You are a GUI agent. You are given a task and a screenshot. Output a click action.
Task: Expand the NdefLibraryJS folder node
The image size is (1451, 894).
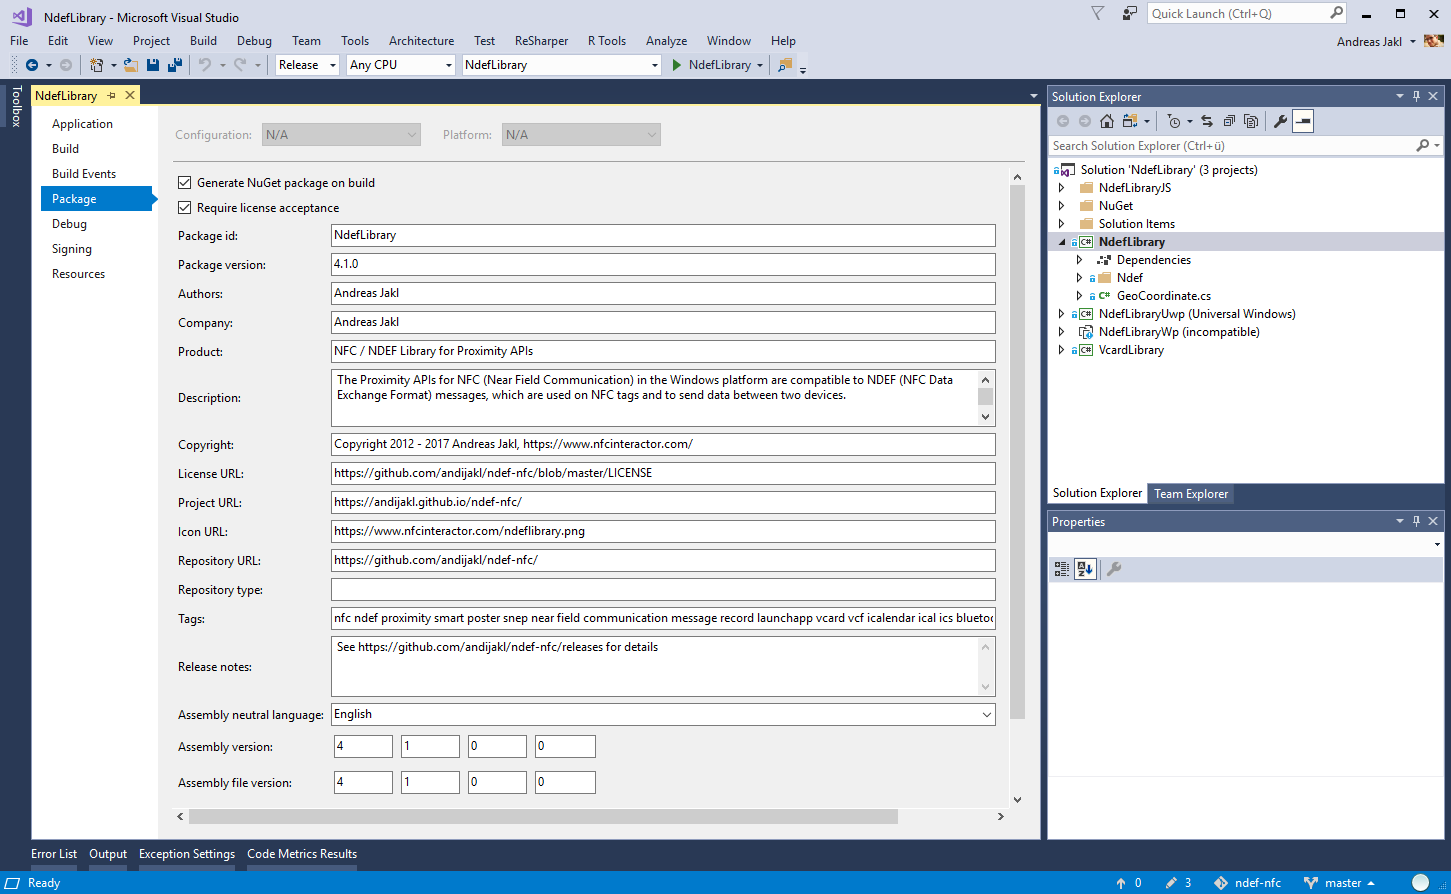(x=1062, y=188)
